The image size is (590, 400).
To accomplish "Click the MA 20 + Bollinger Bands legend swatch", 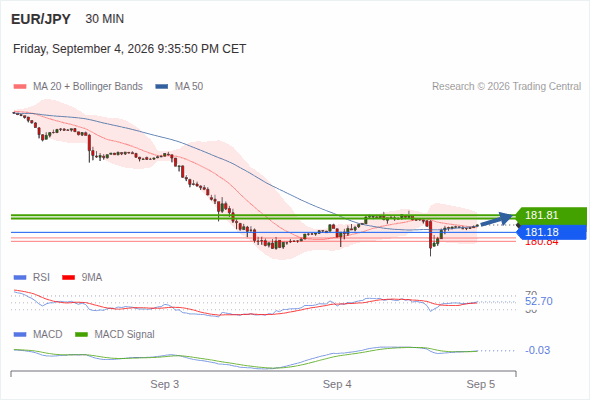I will tap(20, 87).
